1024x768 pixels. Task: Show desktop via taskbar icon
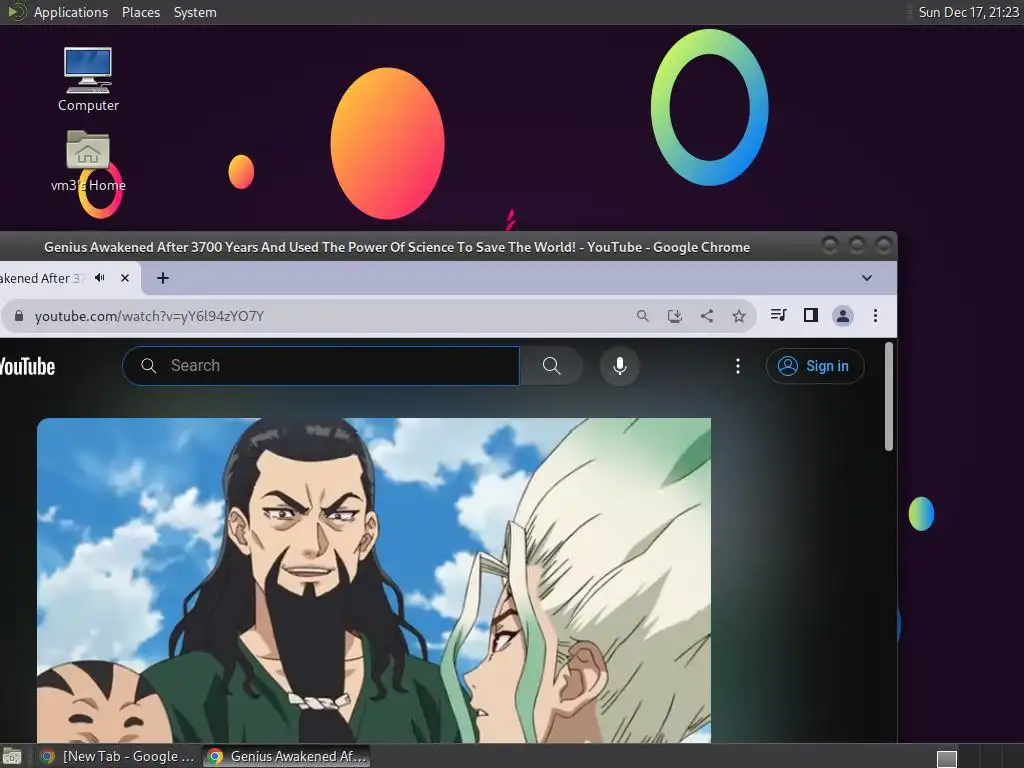(x=12, y=757)
